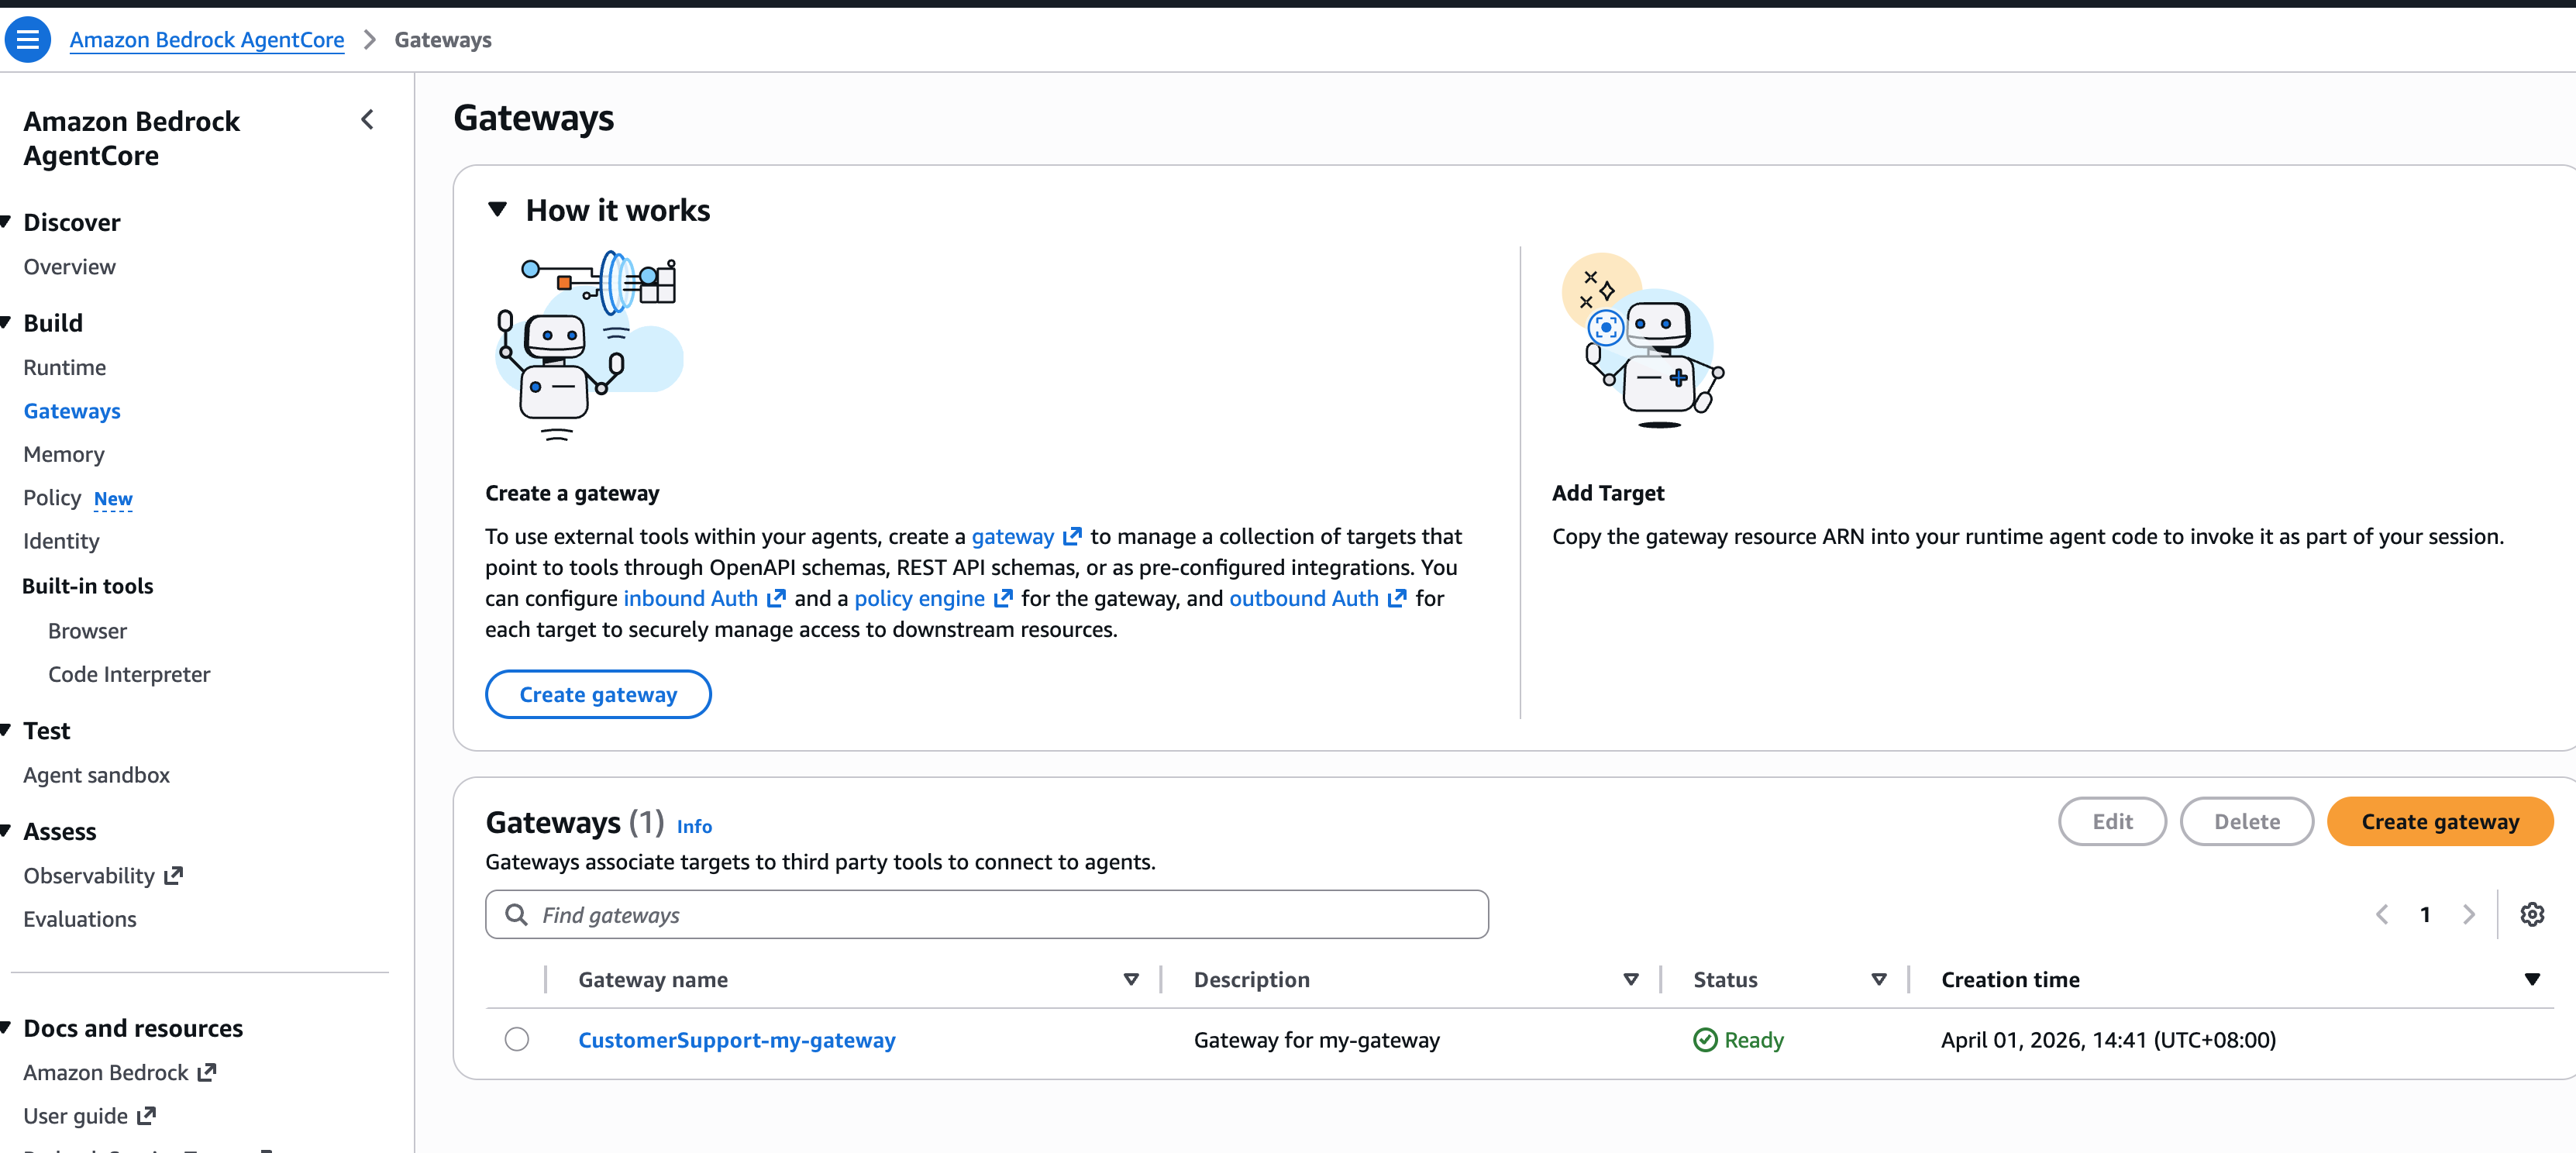The image size is (2576, 1153).
Task: Click the Info link beside Gateways heading
Action: [694, 827]
